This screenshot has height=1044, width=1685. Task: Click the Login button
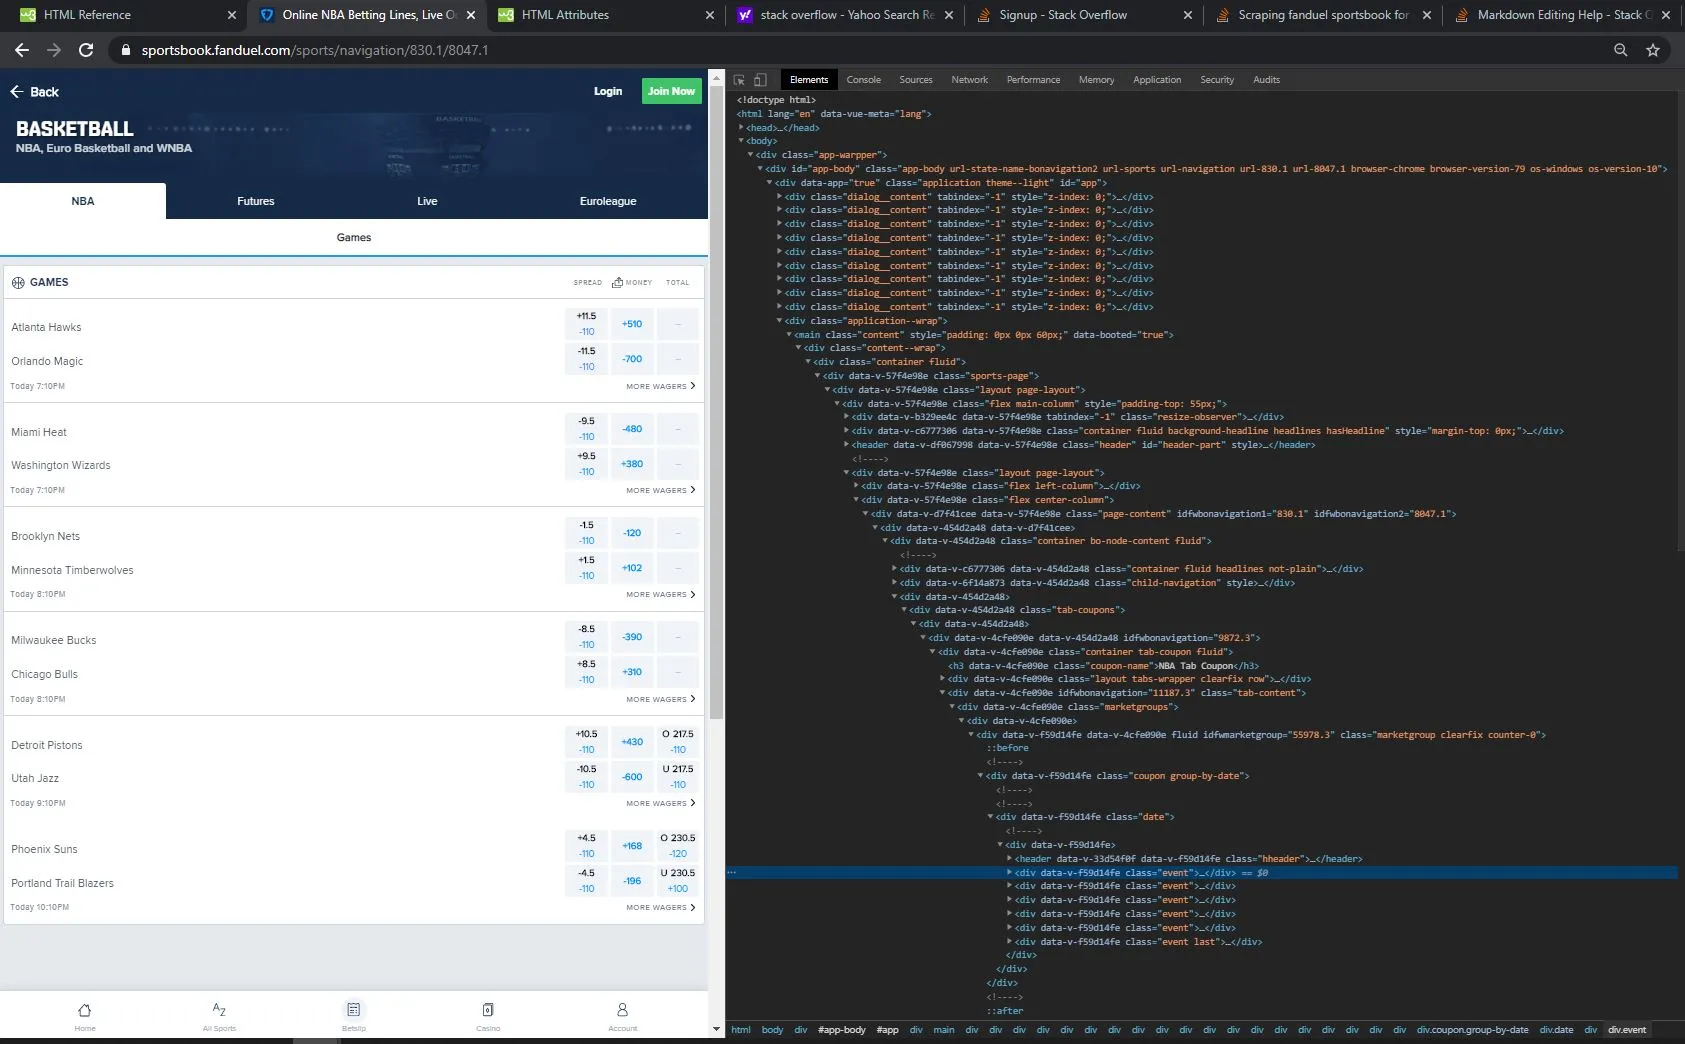(x=608, y=91)
